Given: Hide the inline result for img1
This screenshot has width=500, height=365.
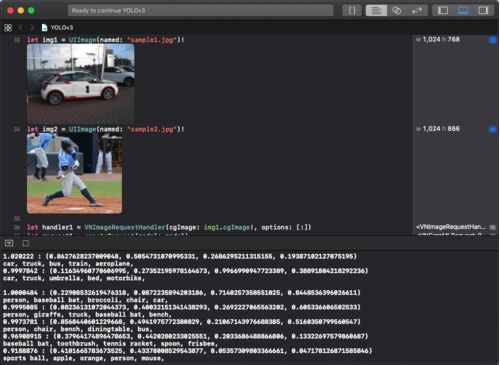Looking at the screenshot, I should click(x=492, y=40).
